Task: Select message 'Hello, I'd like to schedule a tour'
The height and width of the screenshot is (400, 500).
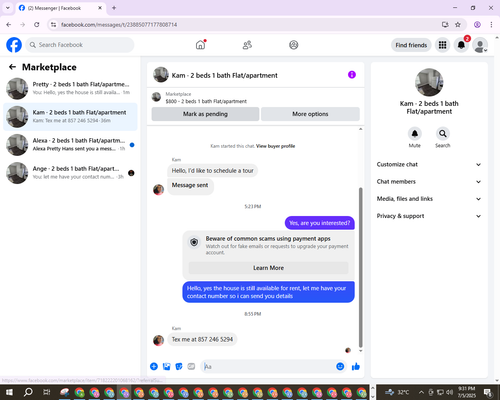Action: pyautogui.click(x=212, y=171)
